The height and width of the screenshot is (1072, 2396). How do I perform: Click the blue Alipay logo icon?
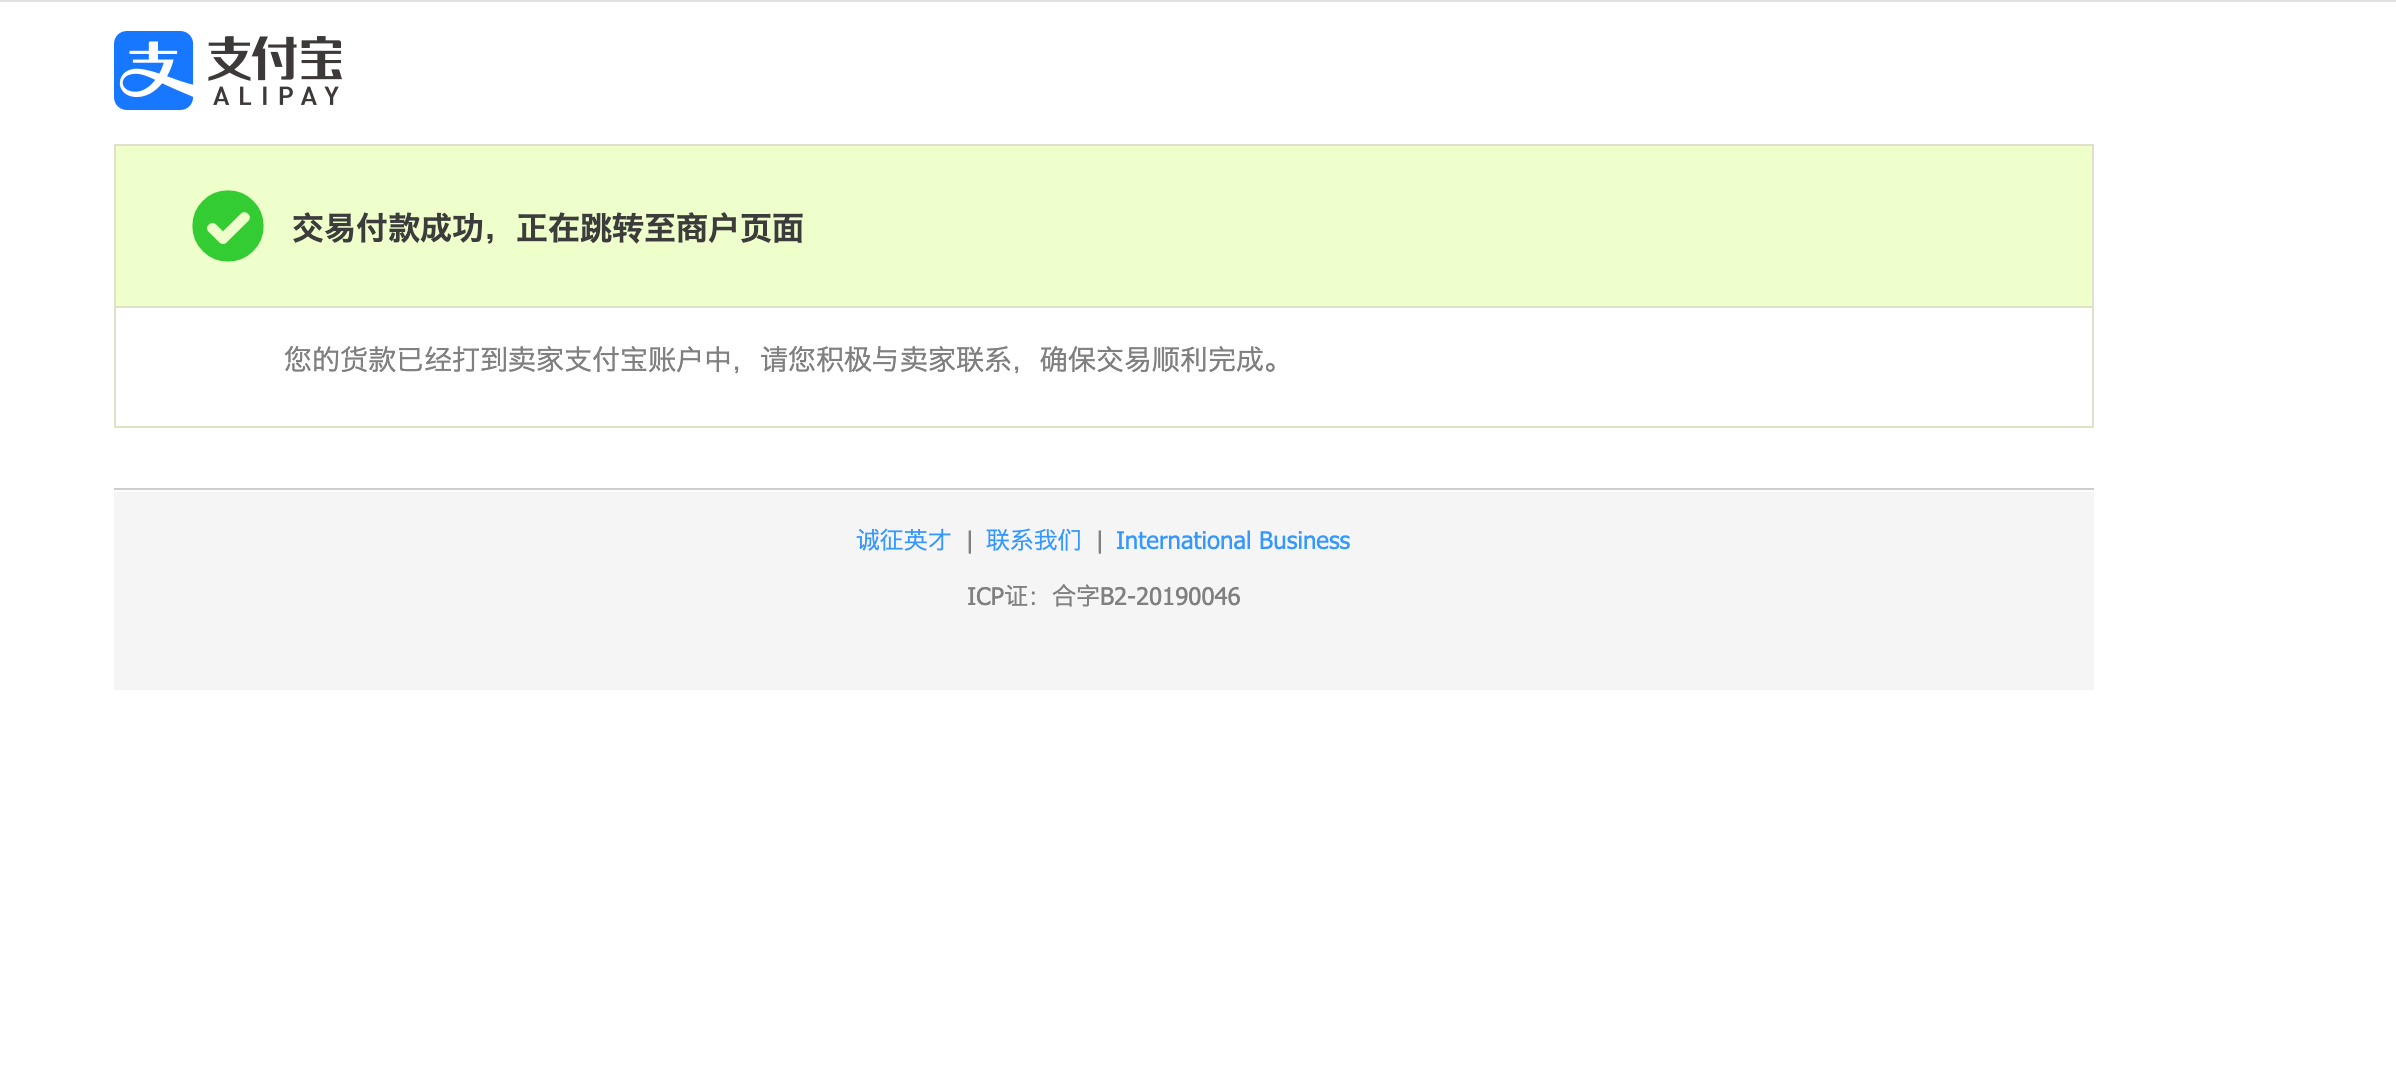click(x=153, y=70)
